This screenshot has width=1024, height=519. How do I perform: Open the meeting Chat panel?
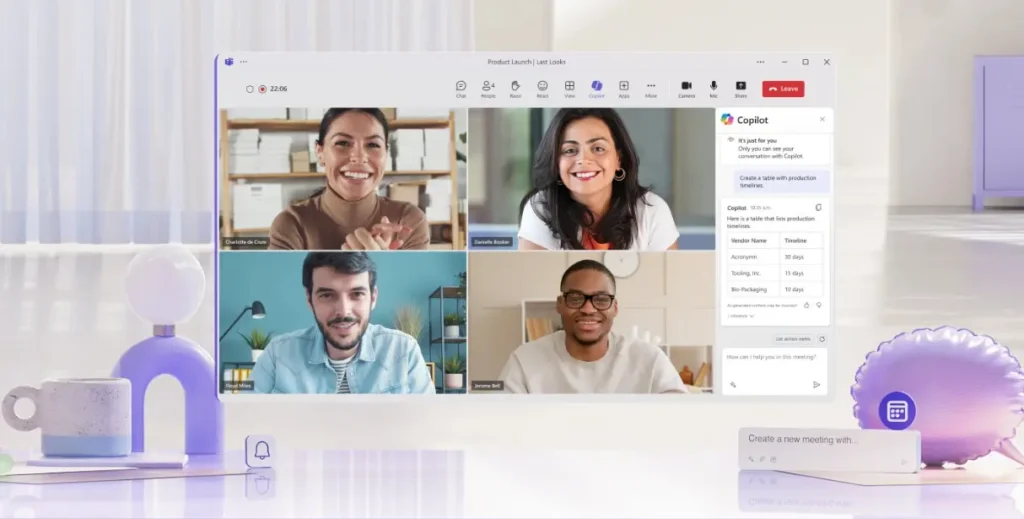(461, 89)
